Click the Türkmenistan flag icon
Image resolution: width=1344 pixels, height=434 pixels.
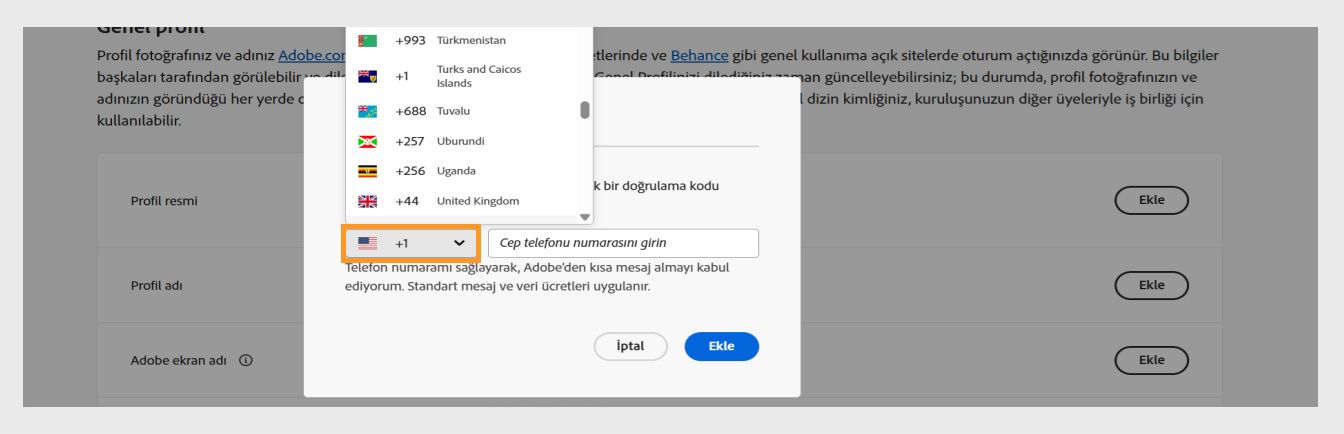tap(367, 40)
